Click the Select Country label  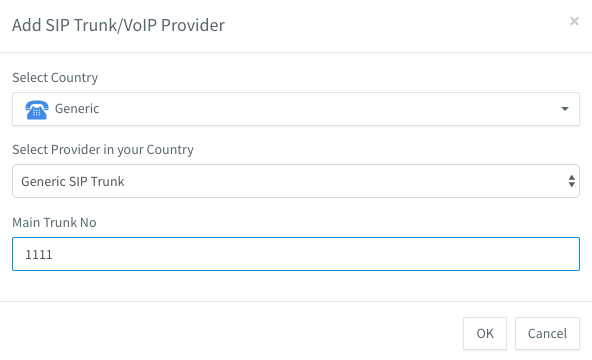click(55, 78)
